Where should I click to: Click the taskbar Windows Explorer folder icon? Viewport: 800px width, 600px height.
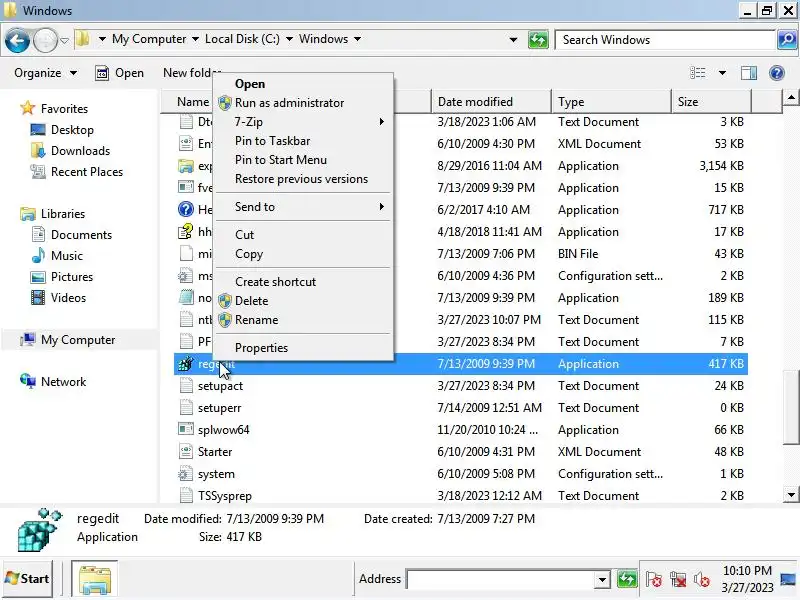[x=95, y=579]
